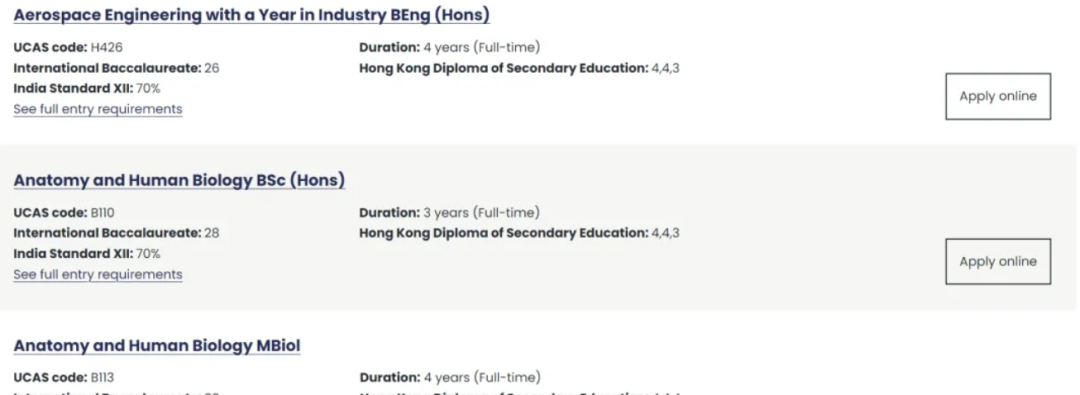Click International Baccalaureate 28 requirement

point(116,233)
